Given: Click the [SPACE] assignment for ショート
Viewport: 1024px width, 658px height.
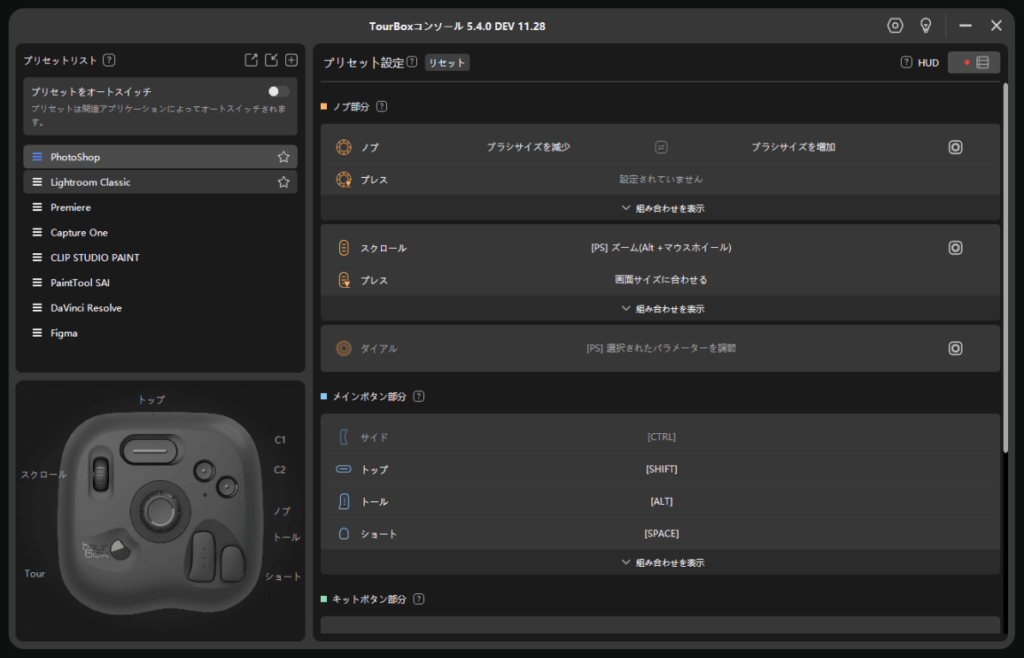Looking at the screenshot, I should [x=661, y=534].
